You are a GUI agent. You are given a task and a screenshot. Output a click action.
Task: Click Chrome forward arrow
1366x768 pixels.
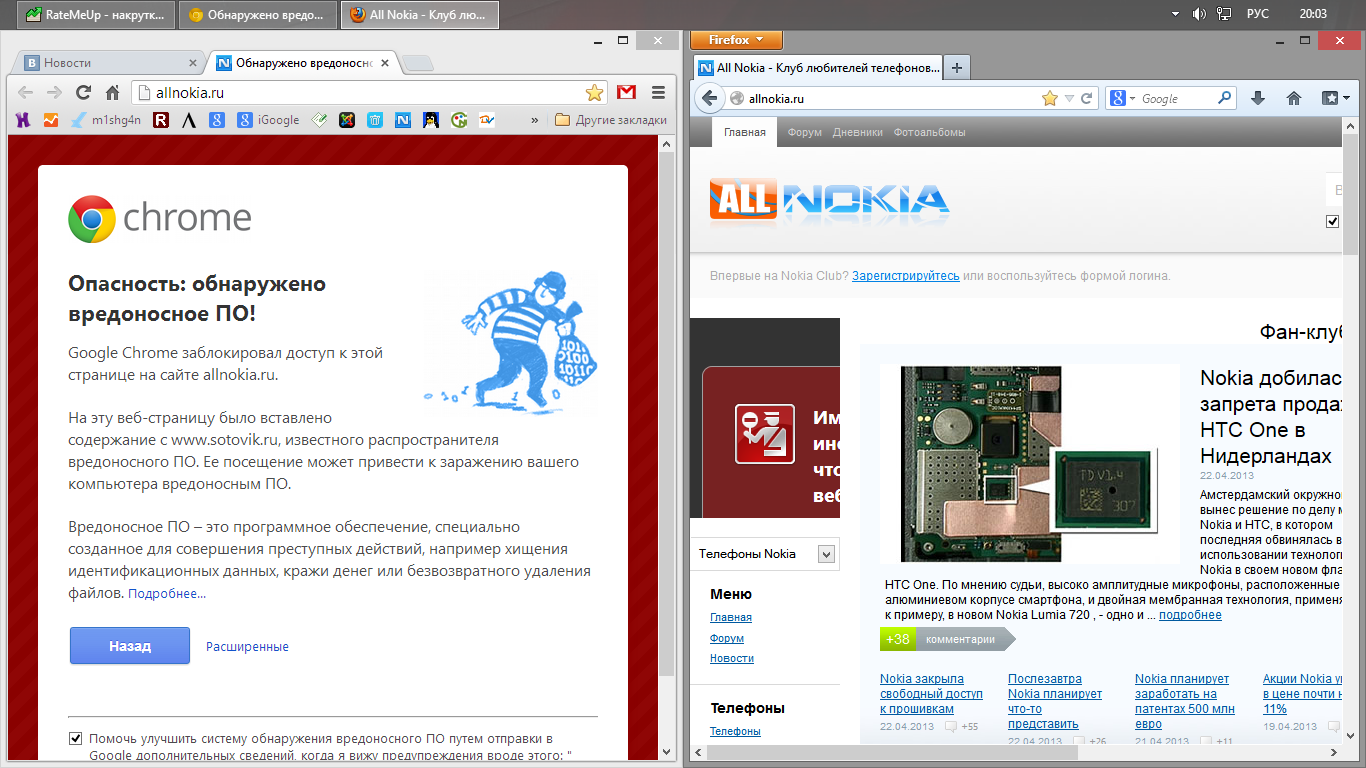pos(54,93)
